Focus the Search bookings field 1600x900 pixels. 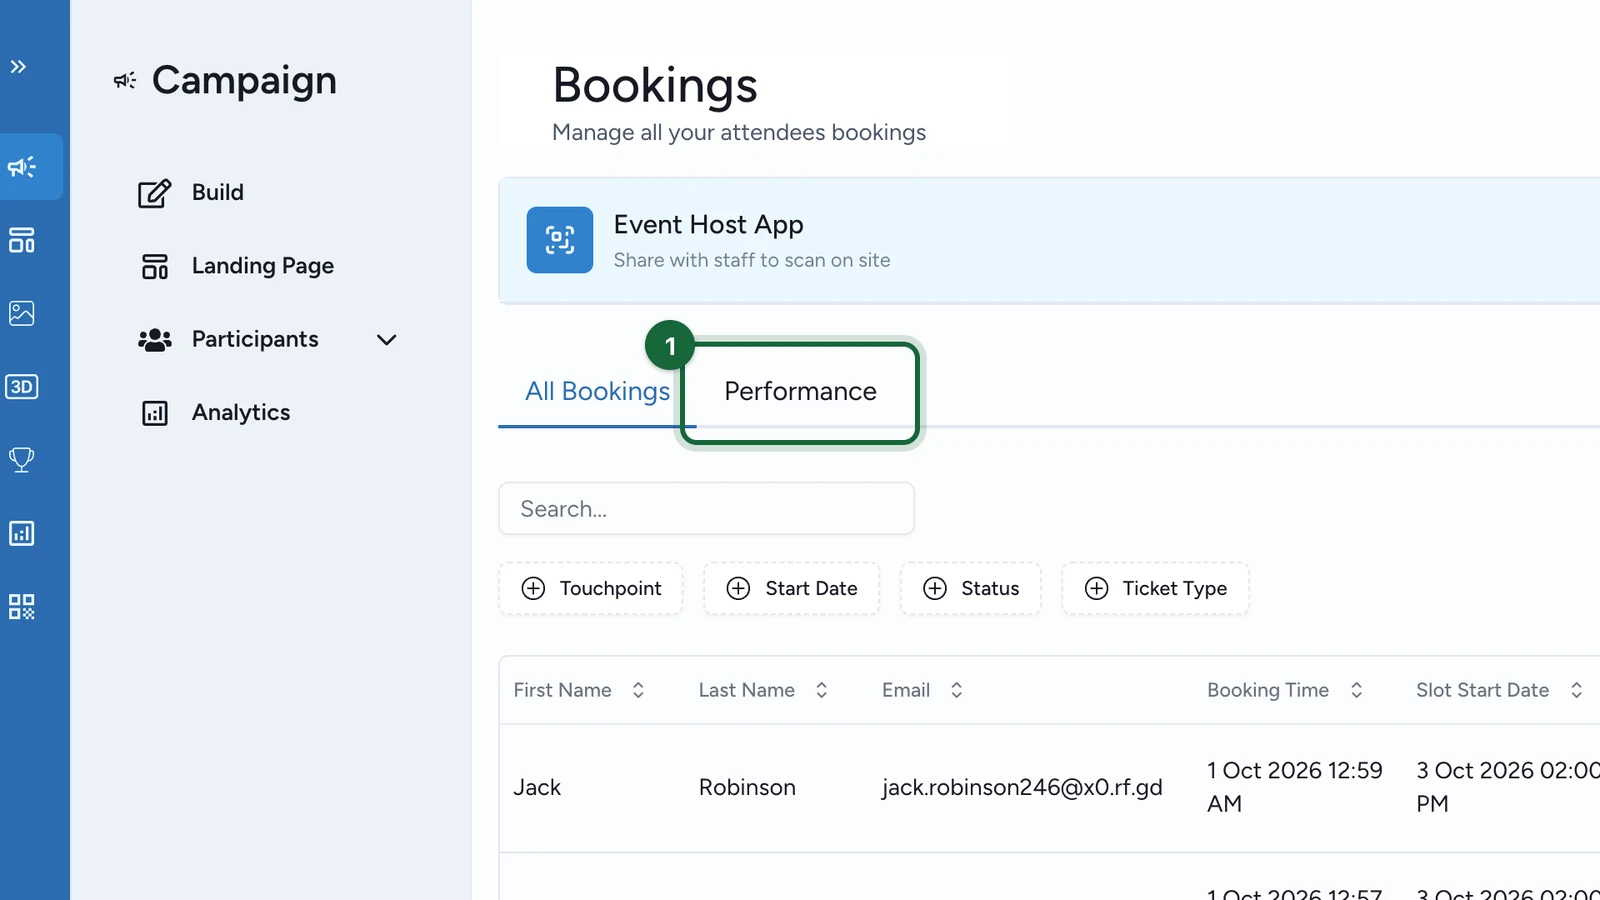coord(706,509)
